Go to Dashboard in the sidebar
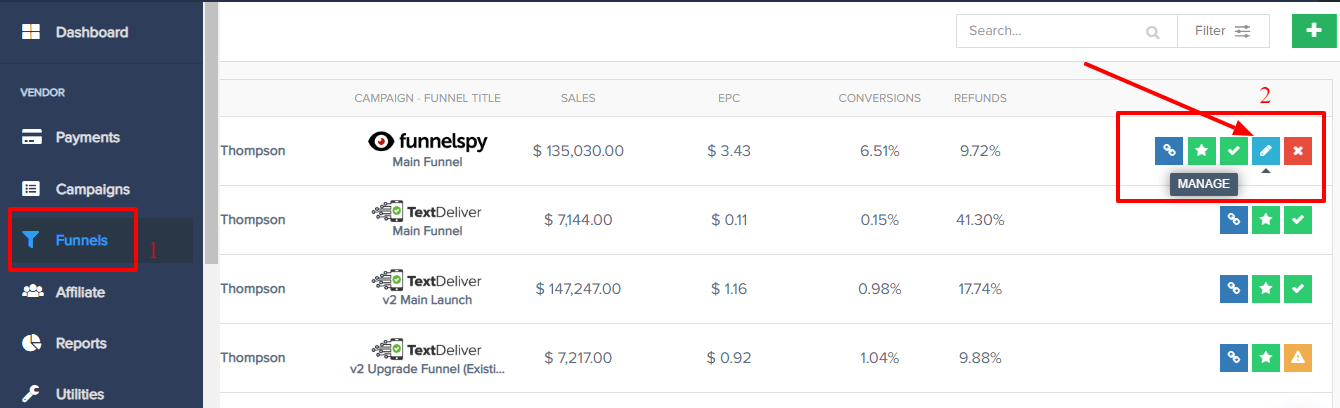This screenshot has width=1340, height=408. pyautogui.click(x=92, y=32)
